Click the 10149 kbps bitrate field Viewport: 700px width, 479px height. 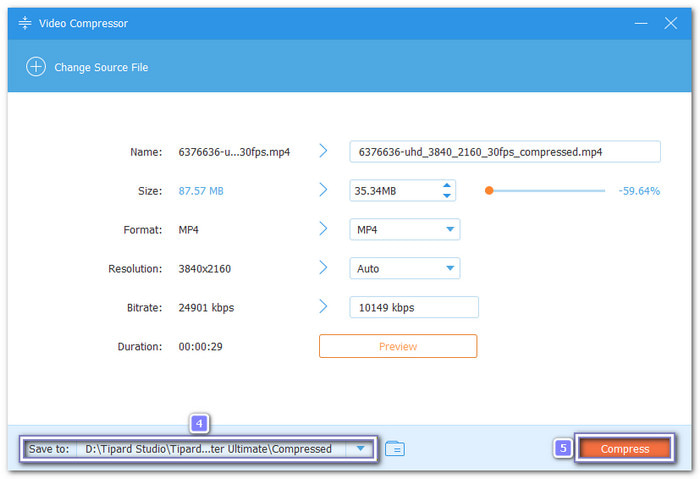(x=413, y=308)
